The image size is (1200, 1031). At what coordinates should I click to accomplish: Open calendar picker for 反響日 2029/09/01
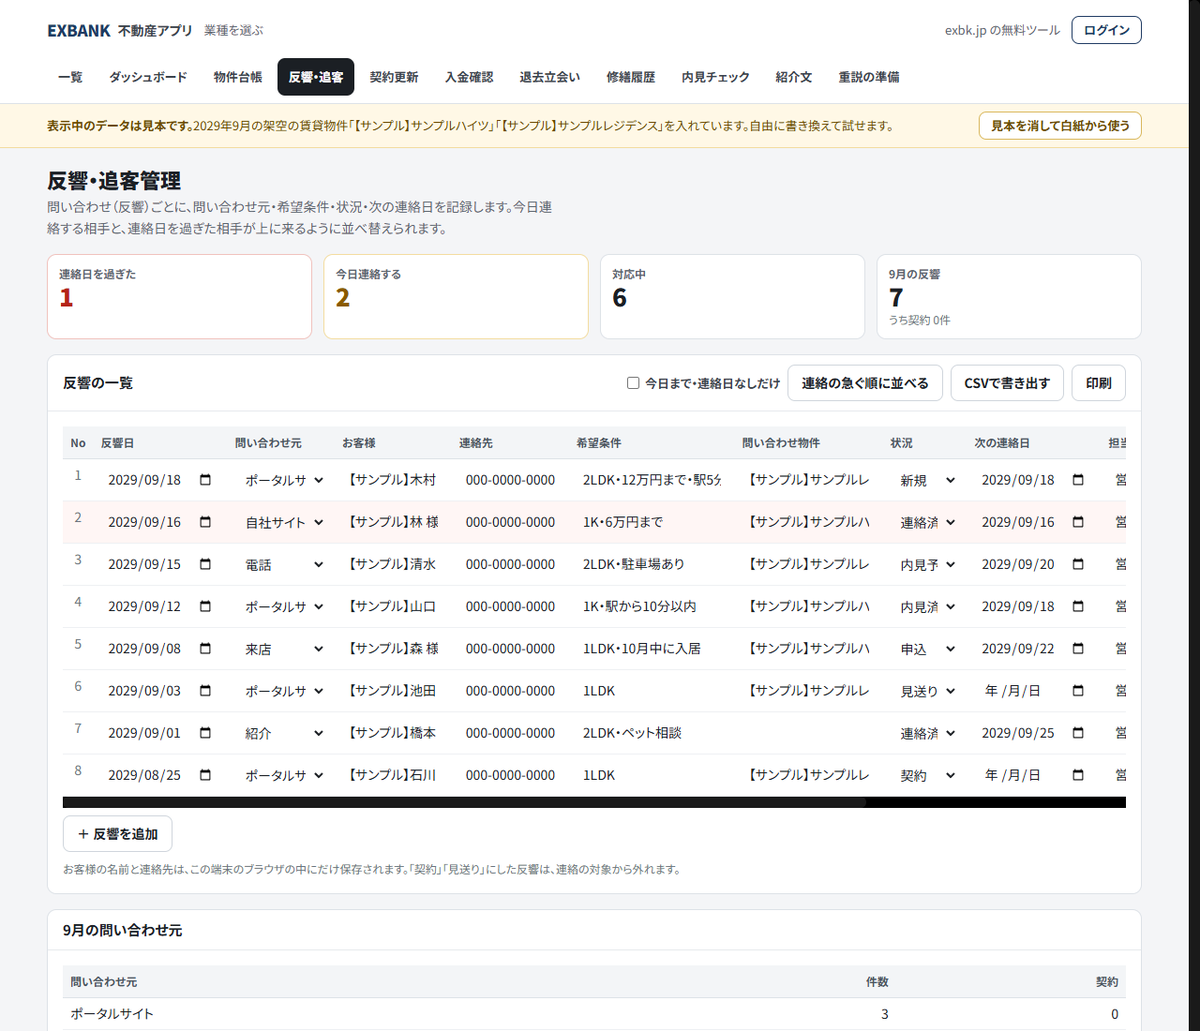click(206, 733)
